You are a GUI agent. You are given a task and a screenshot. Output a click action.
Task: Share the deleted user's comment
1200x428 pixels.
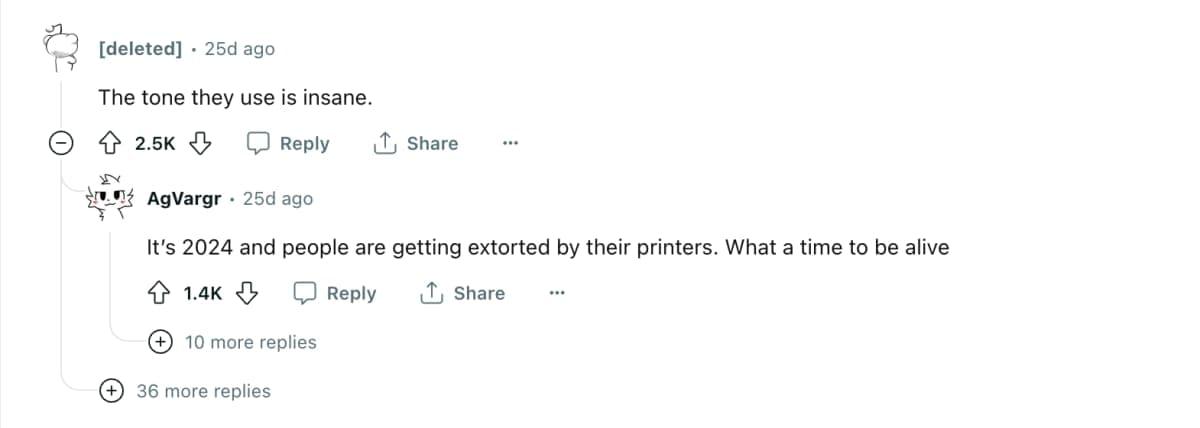point(416,144)
